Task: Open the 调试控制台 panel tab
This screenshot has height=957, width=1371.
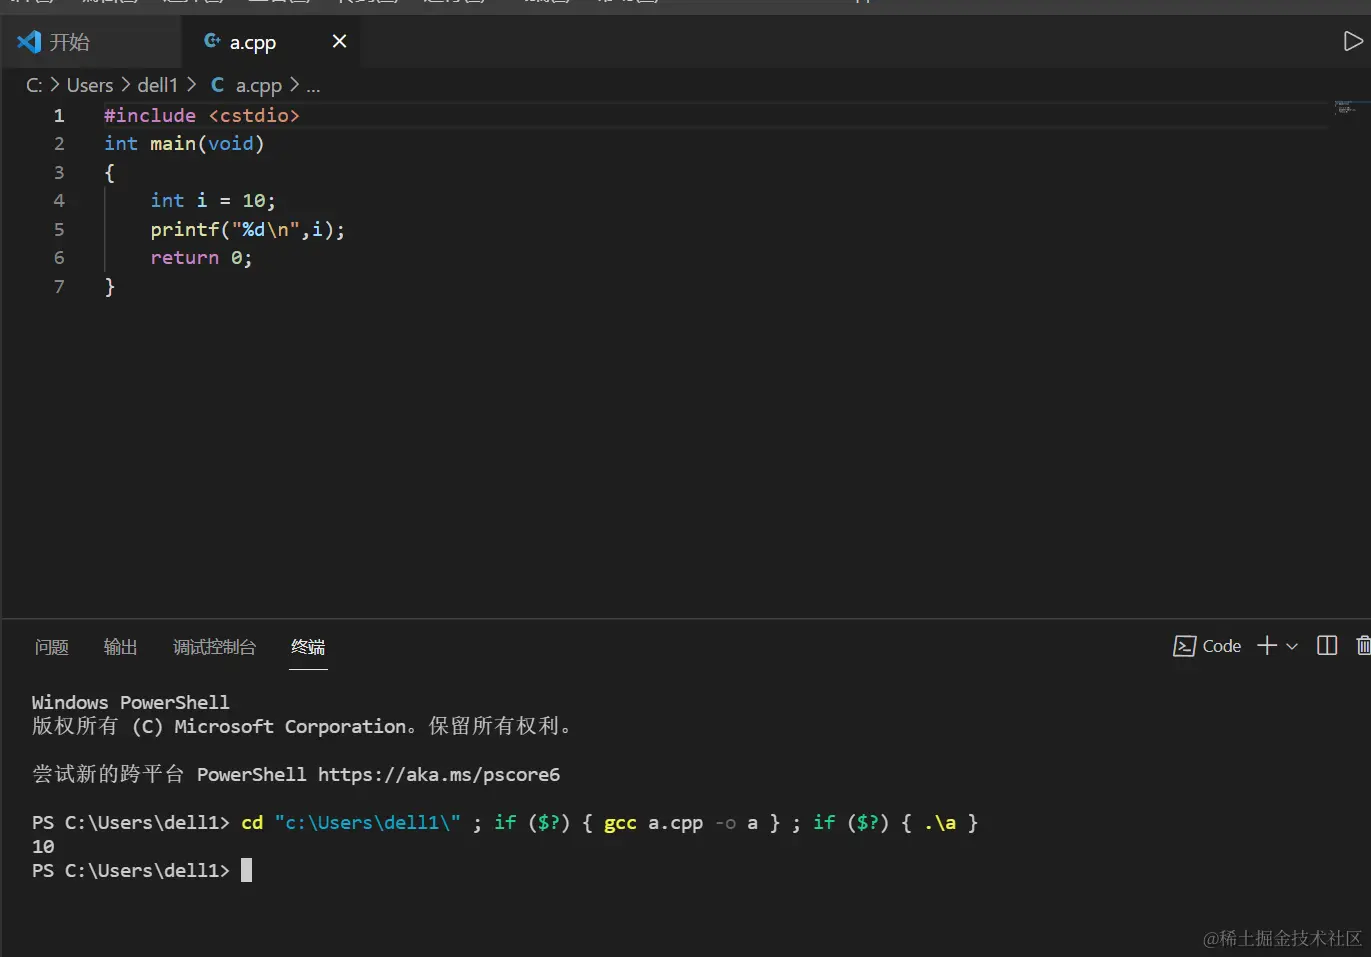Action: (x=214, y=647)
